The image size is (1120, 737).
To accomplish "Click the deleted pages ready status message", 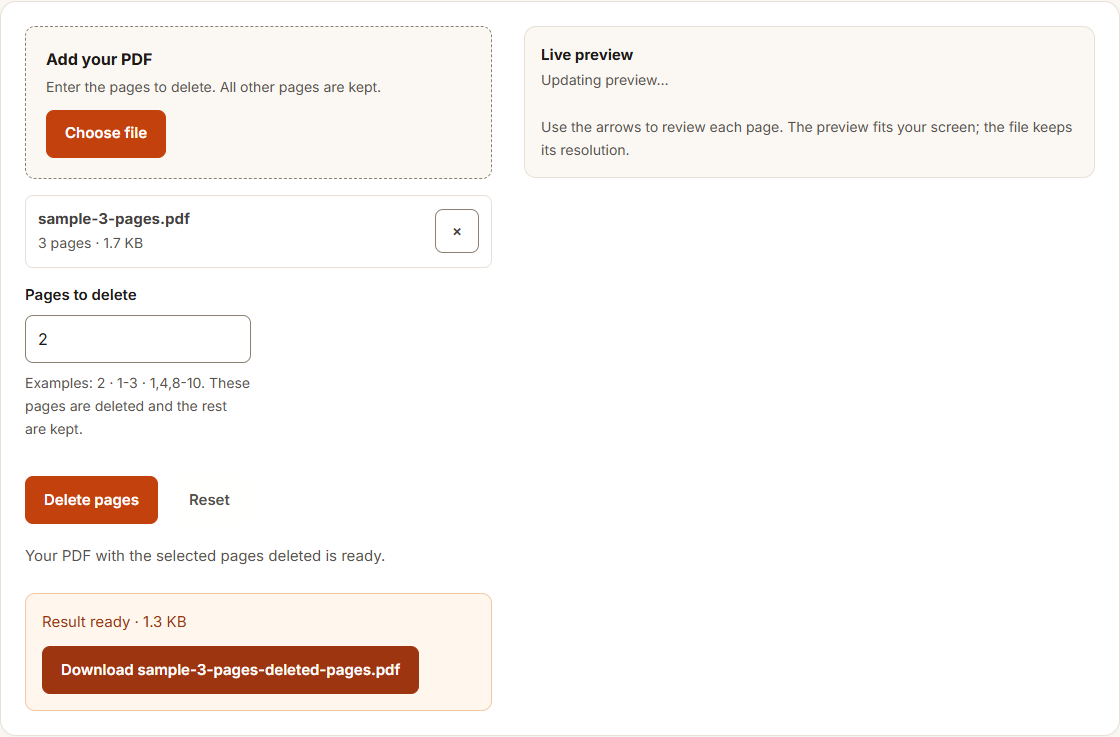I will [205, 556].
